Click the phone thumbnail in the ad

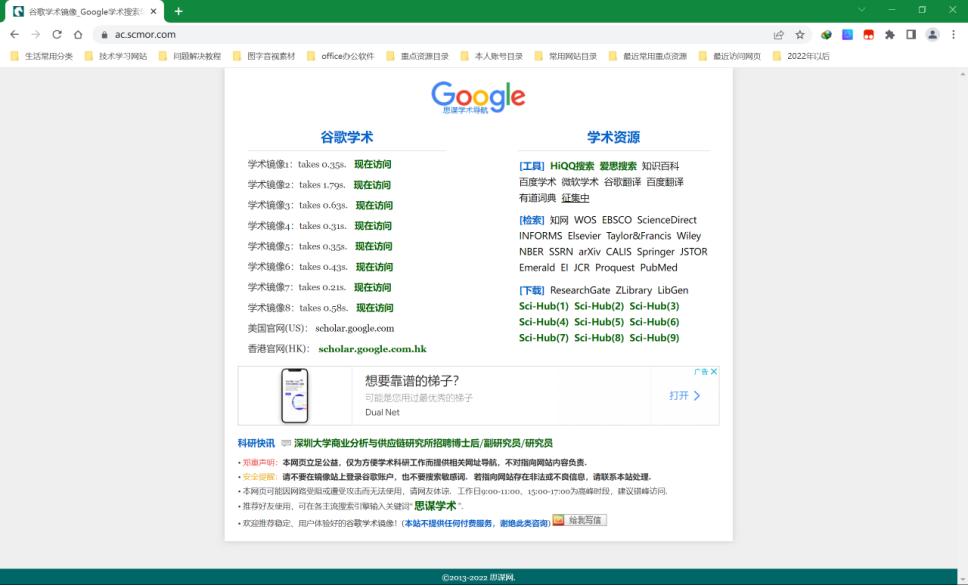(x=295, y=396)
